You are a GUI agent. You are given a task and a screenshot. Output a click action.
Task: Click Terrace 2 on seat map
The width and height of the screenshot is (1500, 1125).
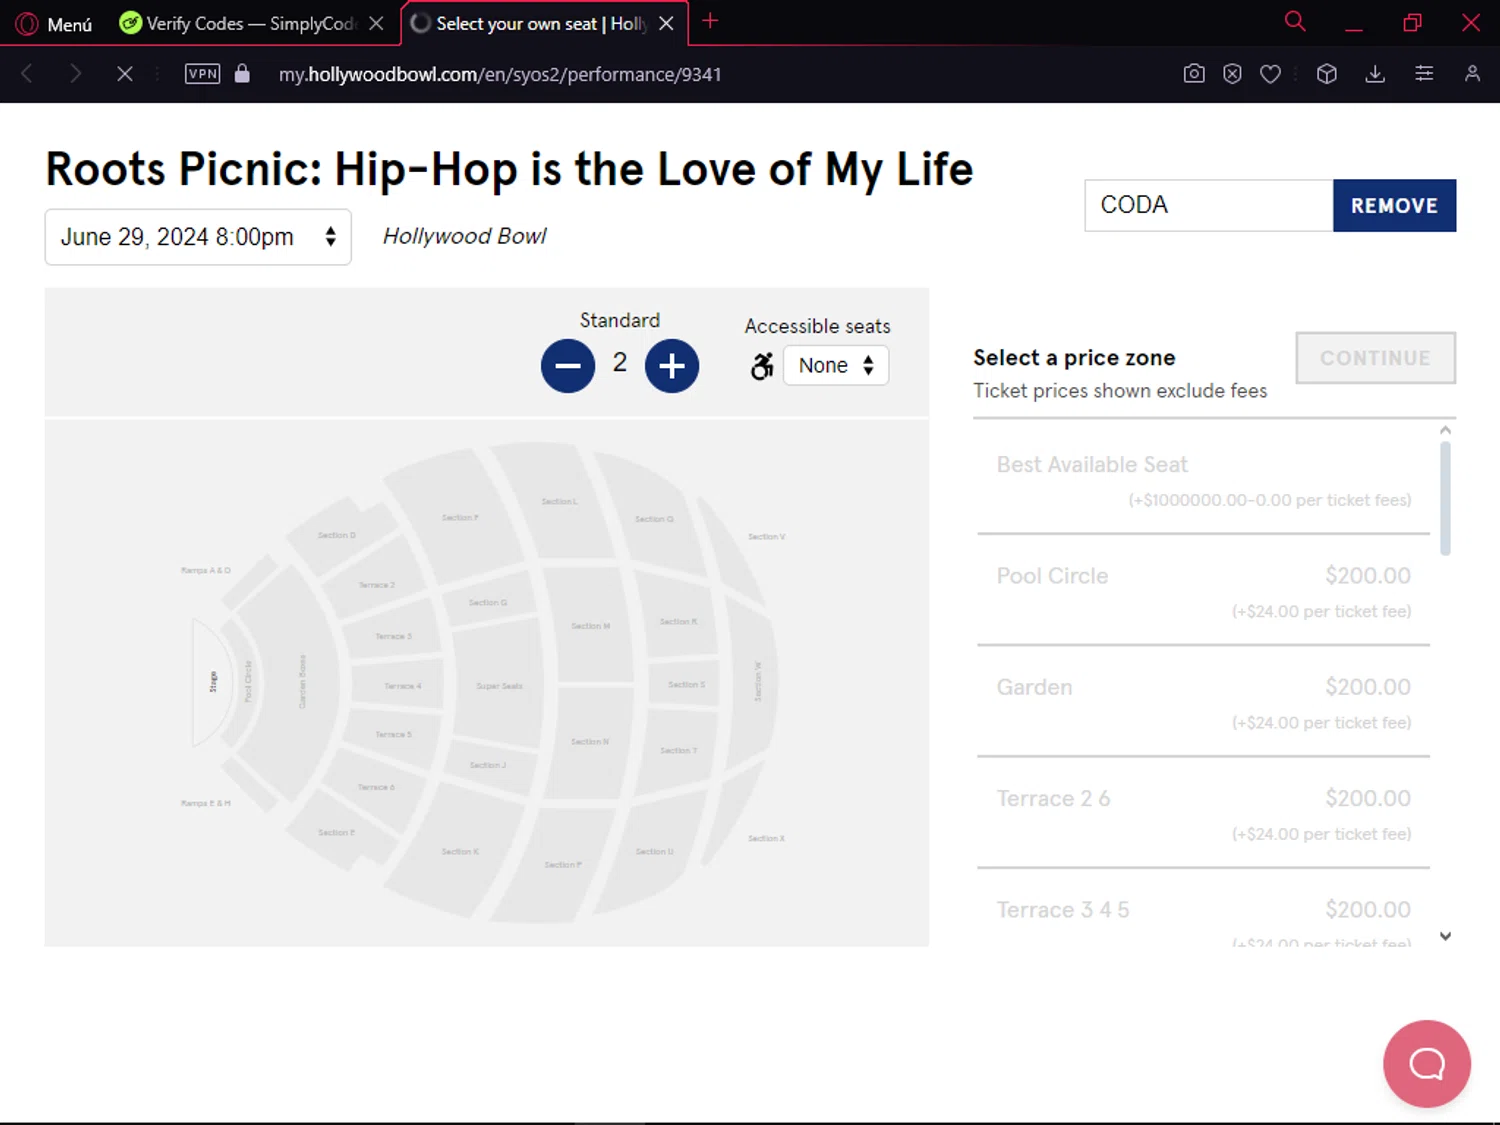(377, 585)
